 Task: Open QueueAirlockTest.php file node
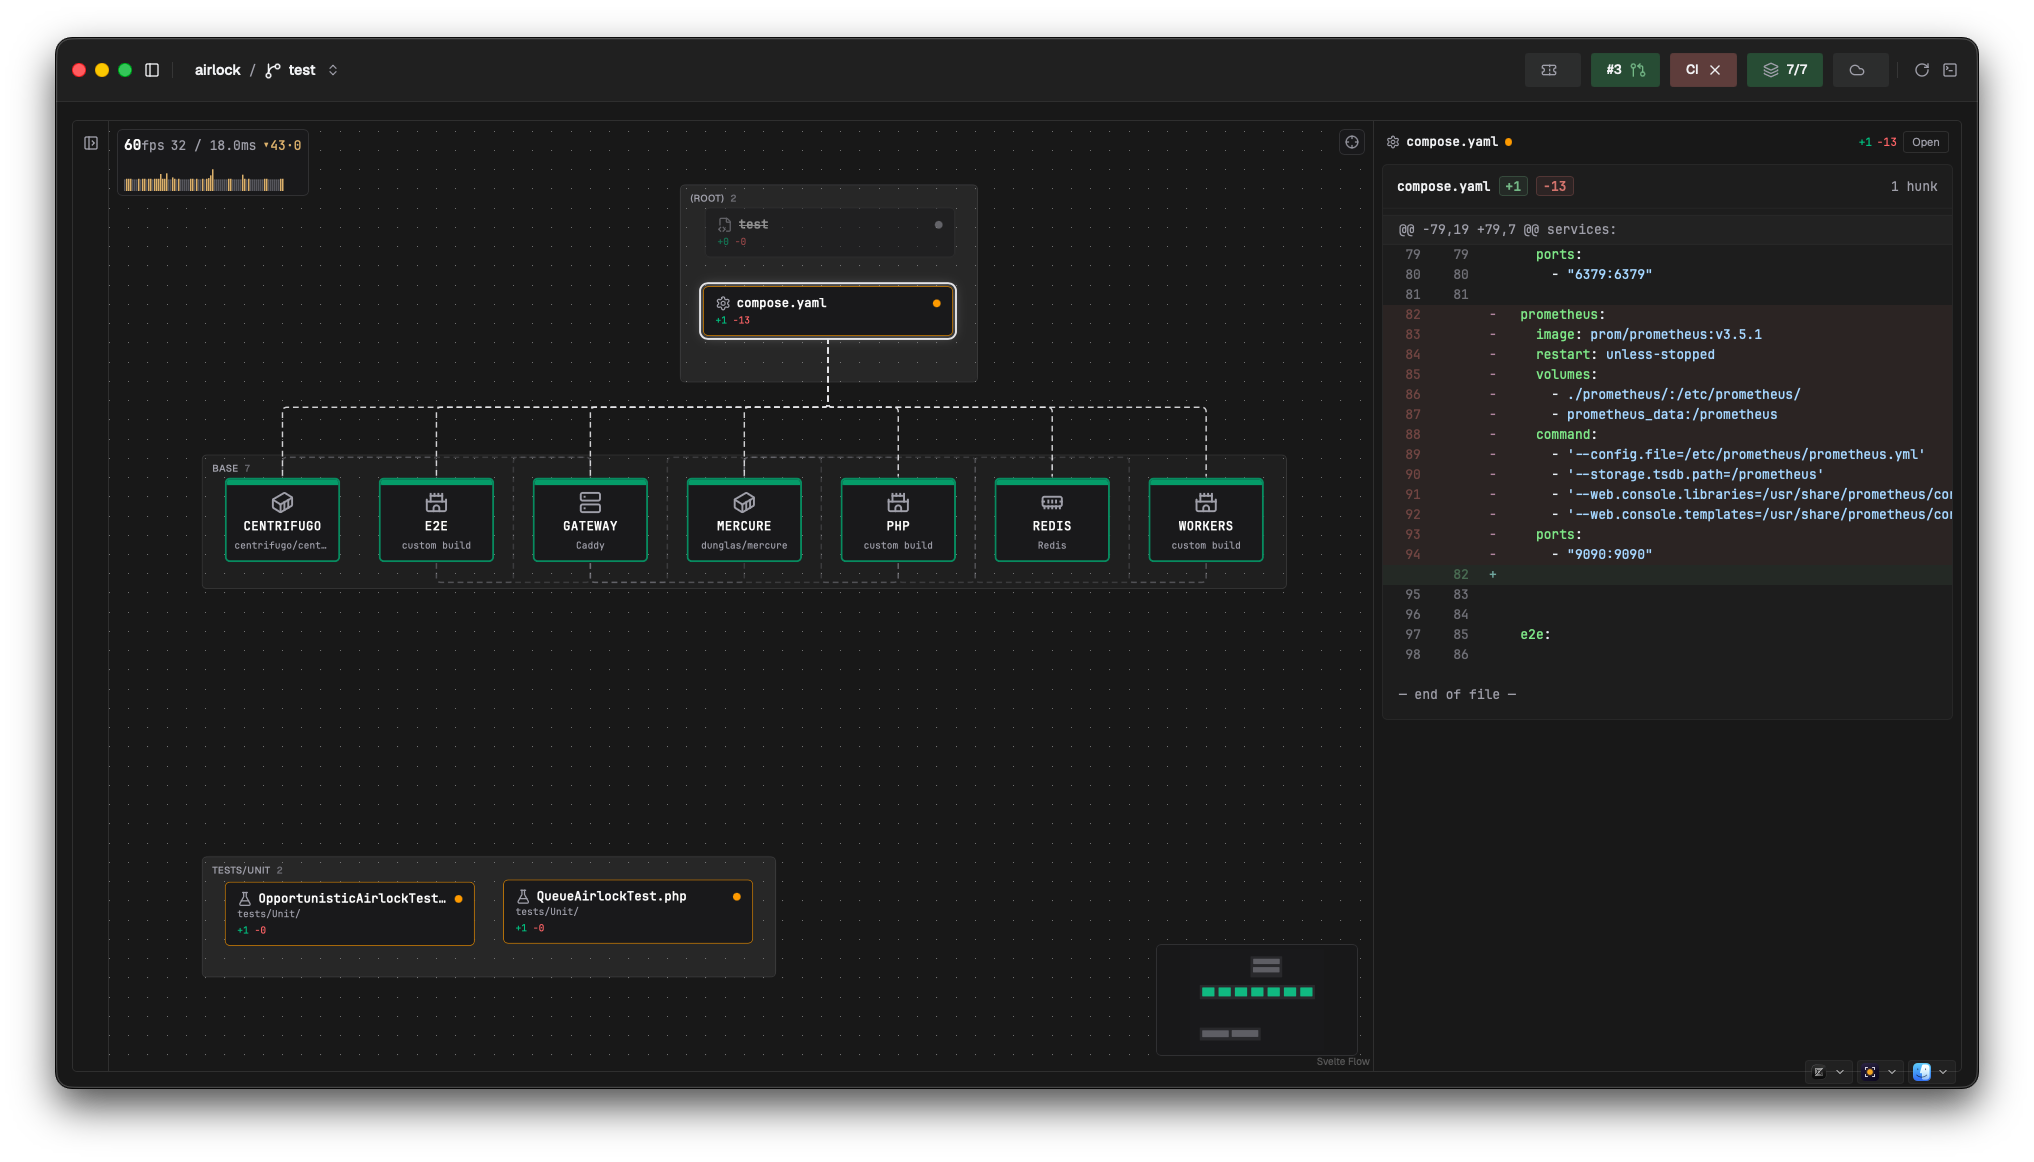click(628, 911)
